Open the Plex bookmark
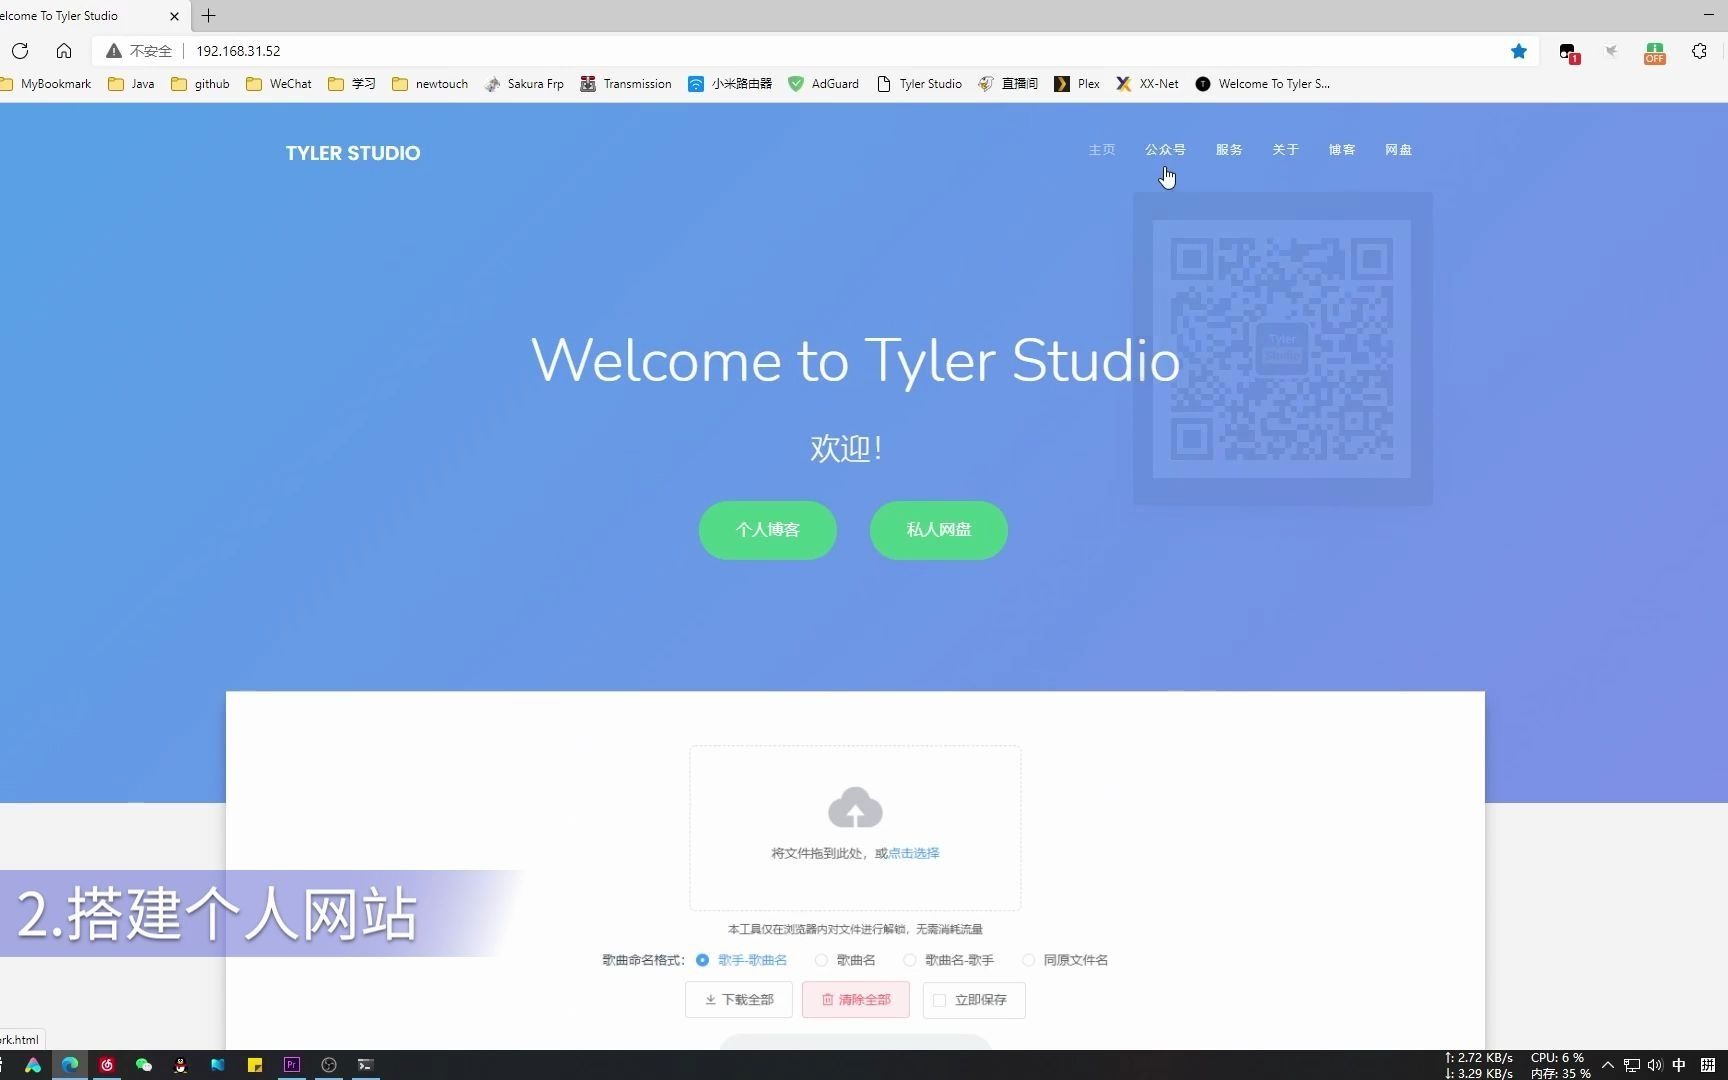Image resolution: width=1728 pixels, height=1080 pixels. pyautogui.click(x=1077, y=84)
